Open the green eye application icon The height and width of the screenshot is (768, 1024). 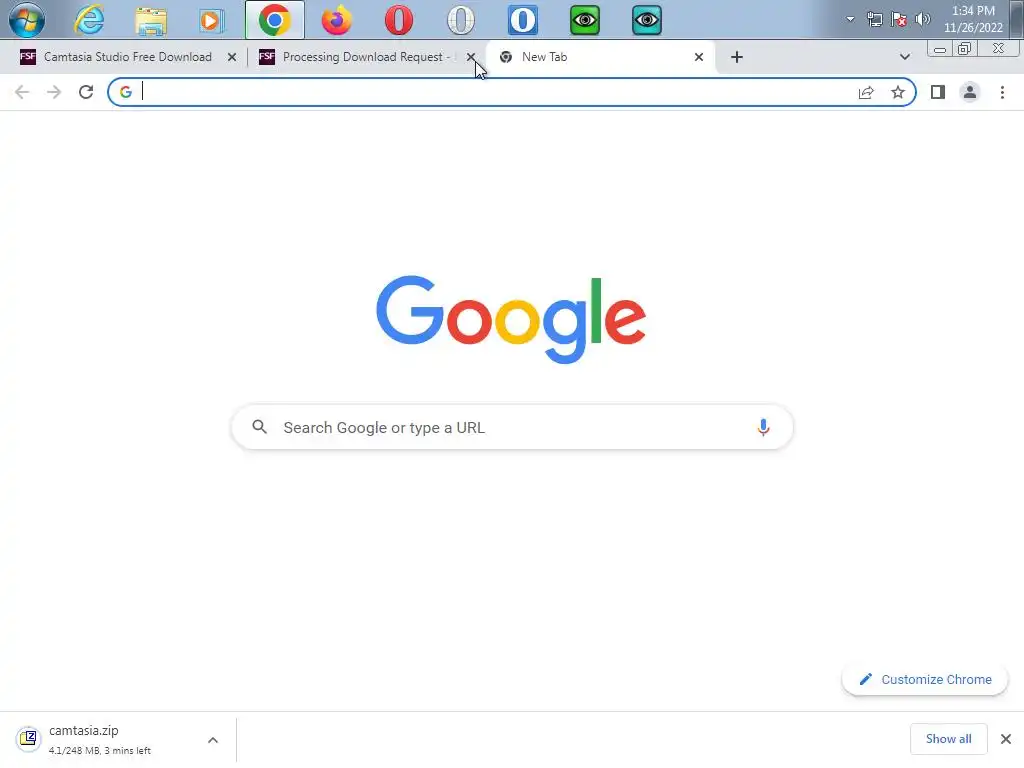click(584, 20)
